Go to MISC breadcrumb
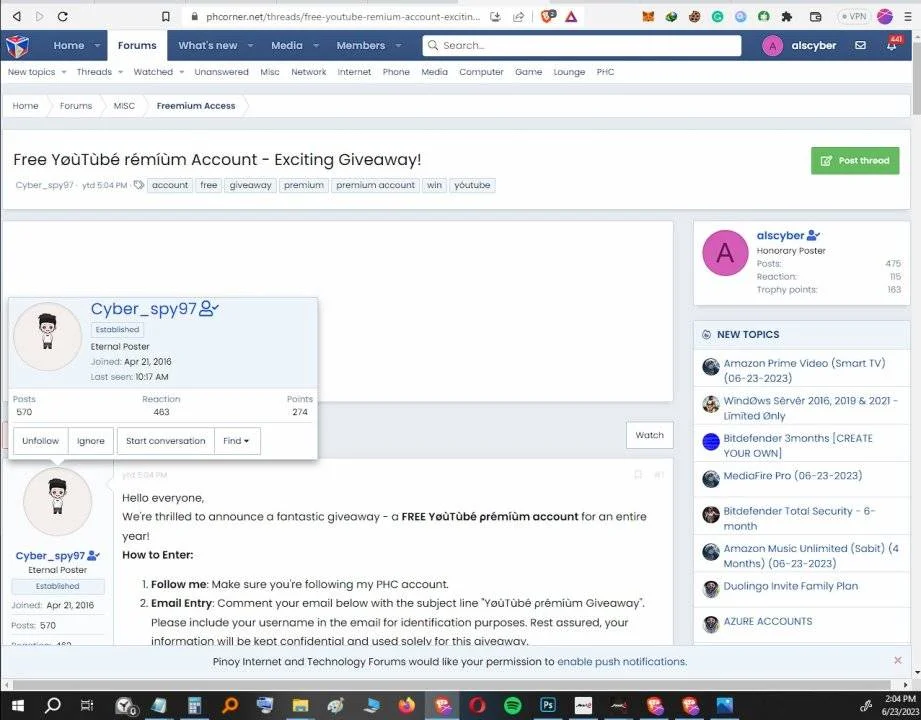The width and height of the screenshot is (921, 720). point(124,106)
